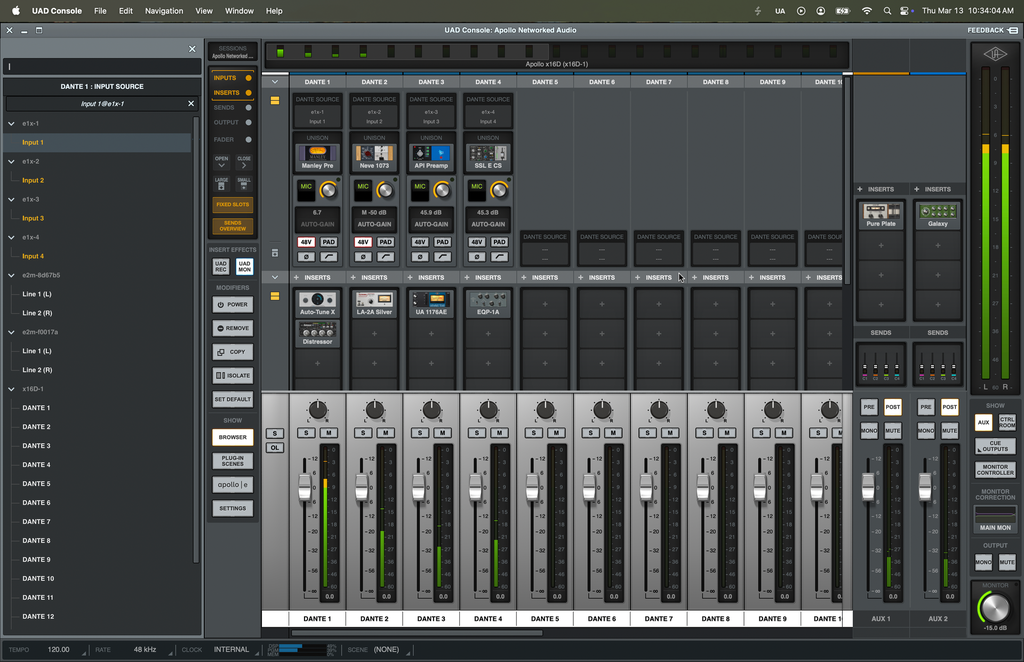Click the Universal Audio logo icon
This screenshot has height=662, width=1024.
coord(995,54)
